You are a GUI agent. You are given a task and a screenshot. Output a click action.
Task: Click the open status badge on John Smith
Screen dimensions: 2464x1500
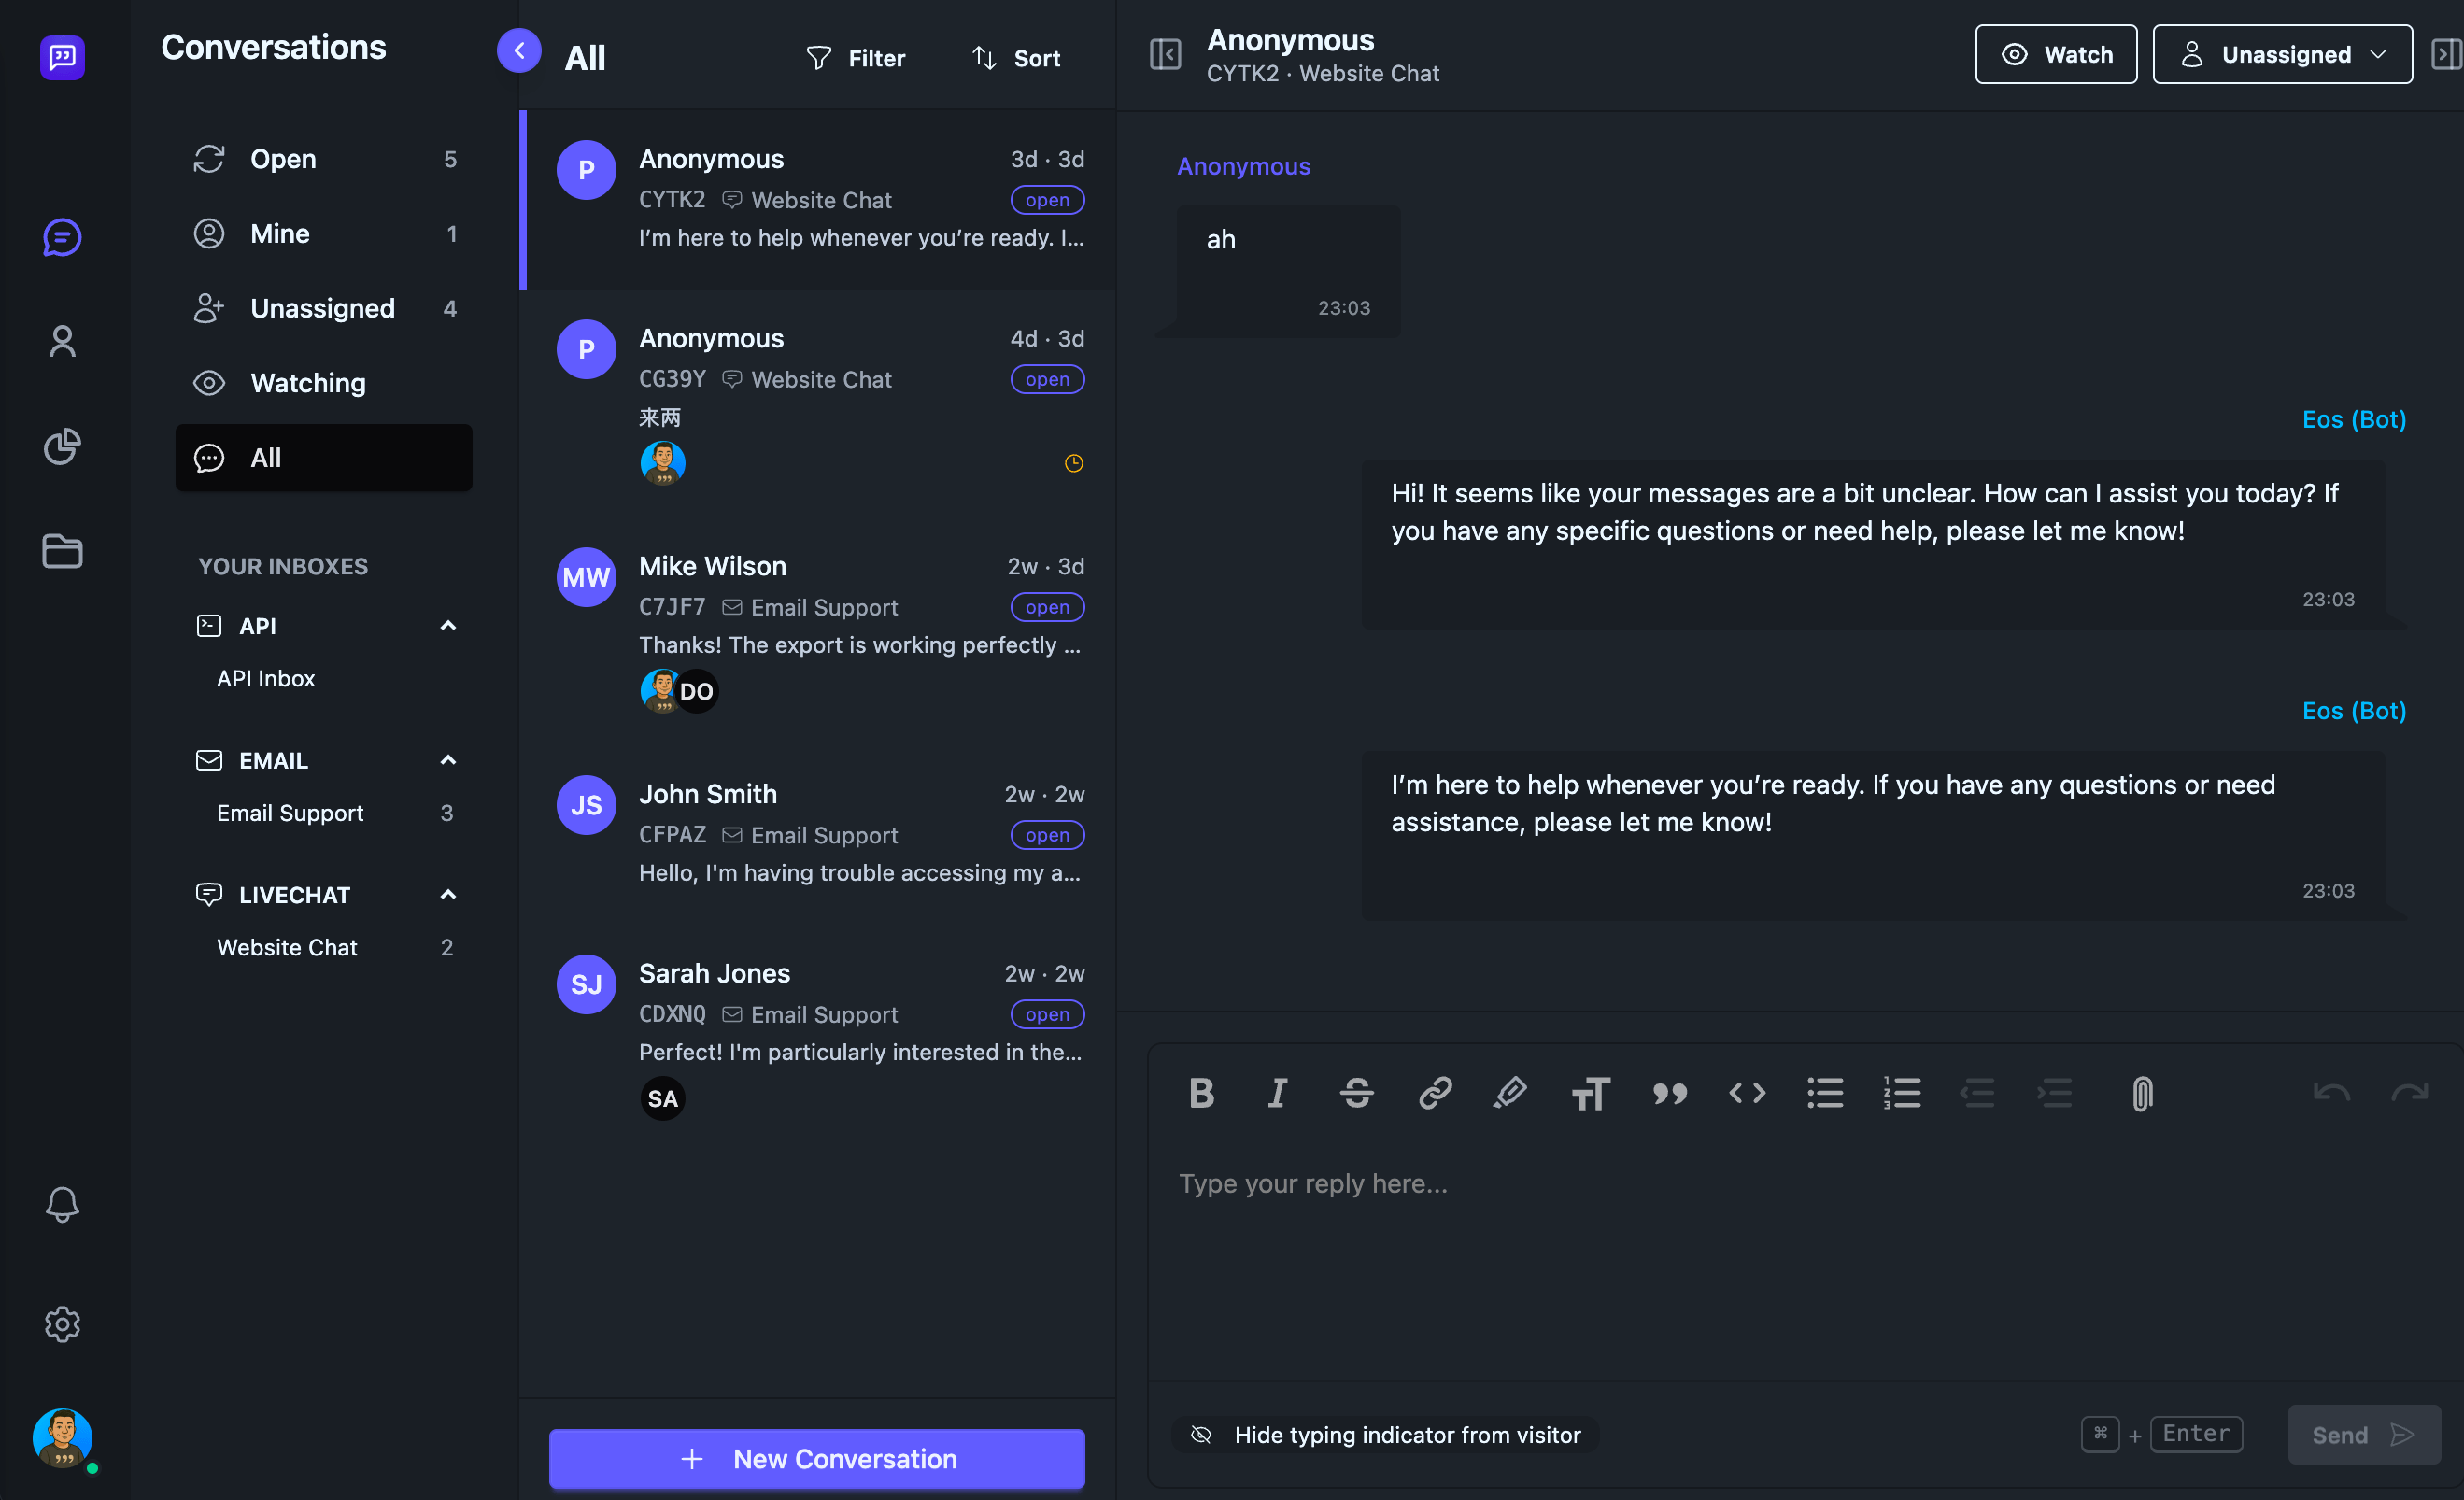(1047, 835)
